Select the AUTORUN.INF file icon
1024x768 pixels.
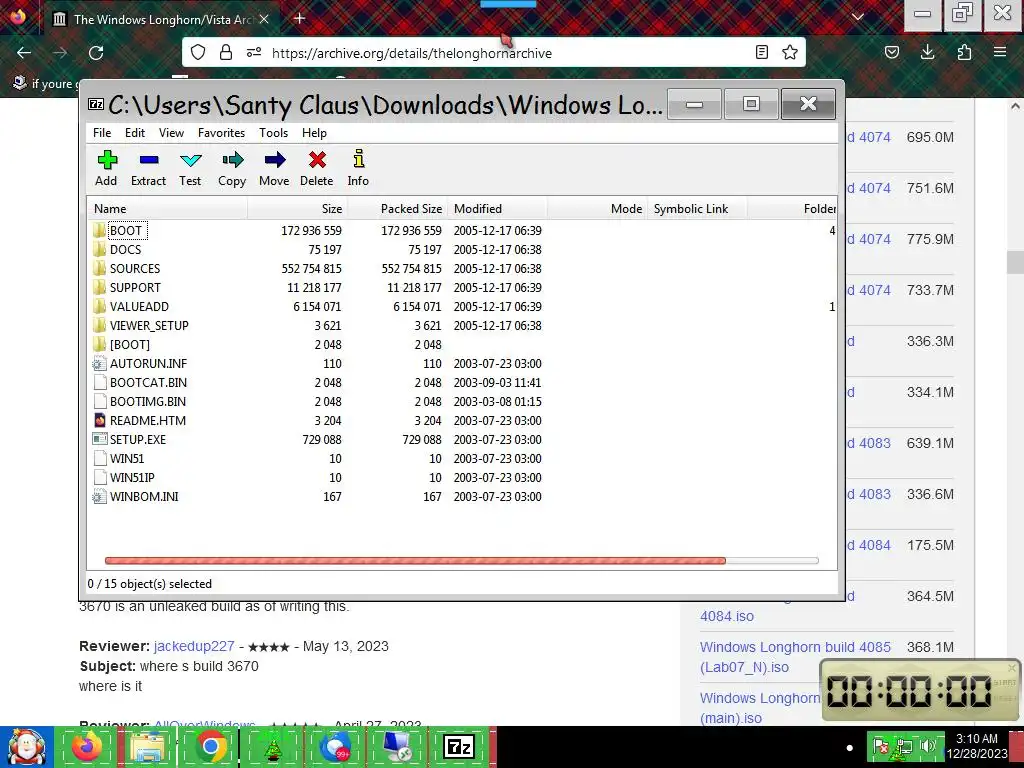tap(99, 364)
